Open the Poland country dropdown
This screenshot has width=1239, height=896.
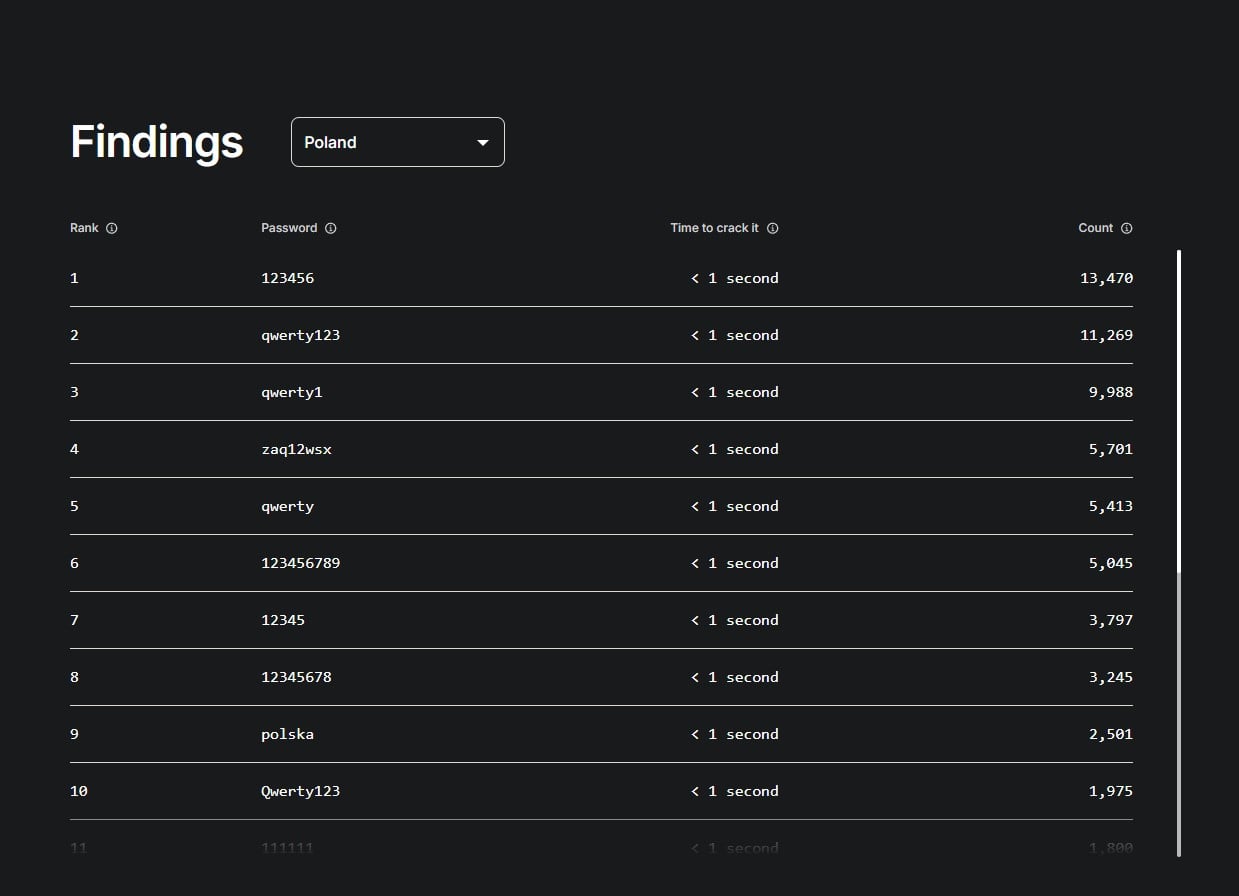pos(397,142)
